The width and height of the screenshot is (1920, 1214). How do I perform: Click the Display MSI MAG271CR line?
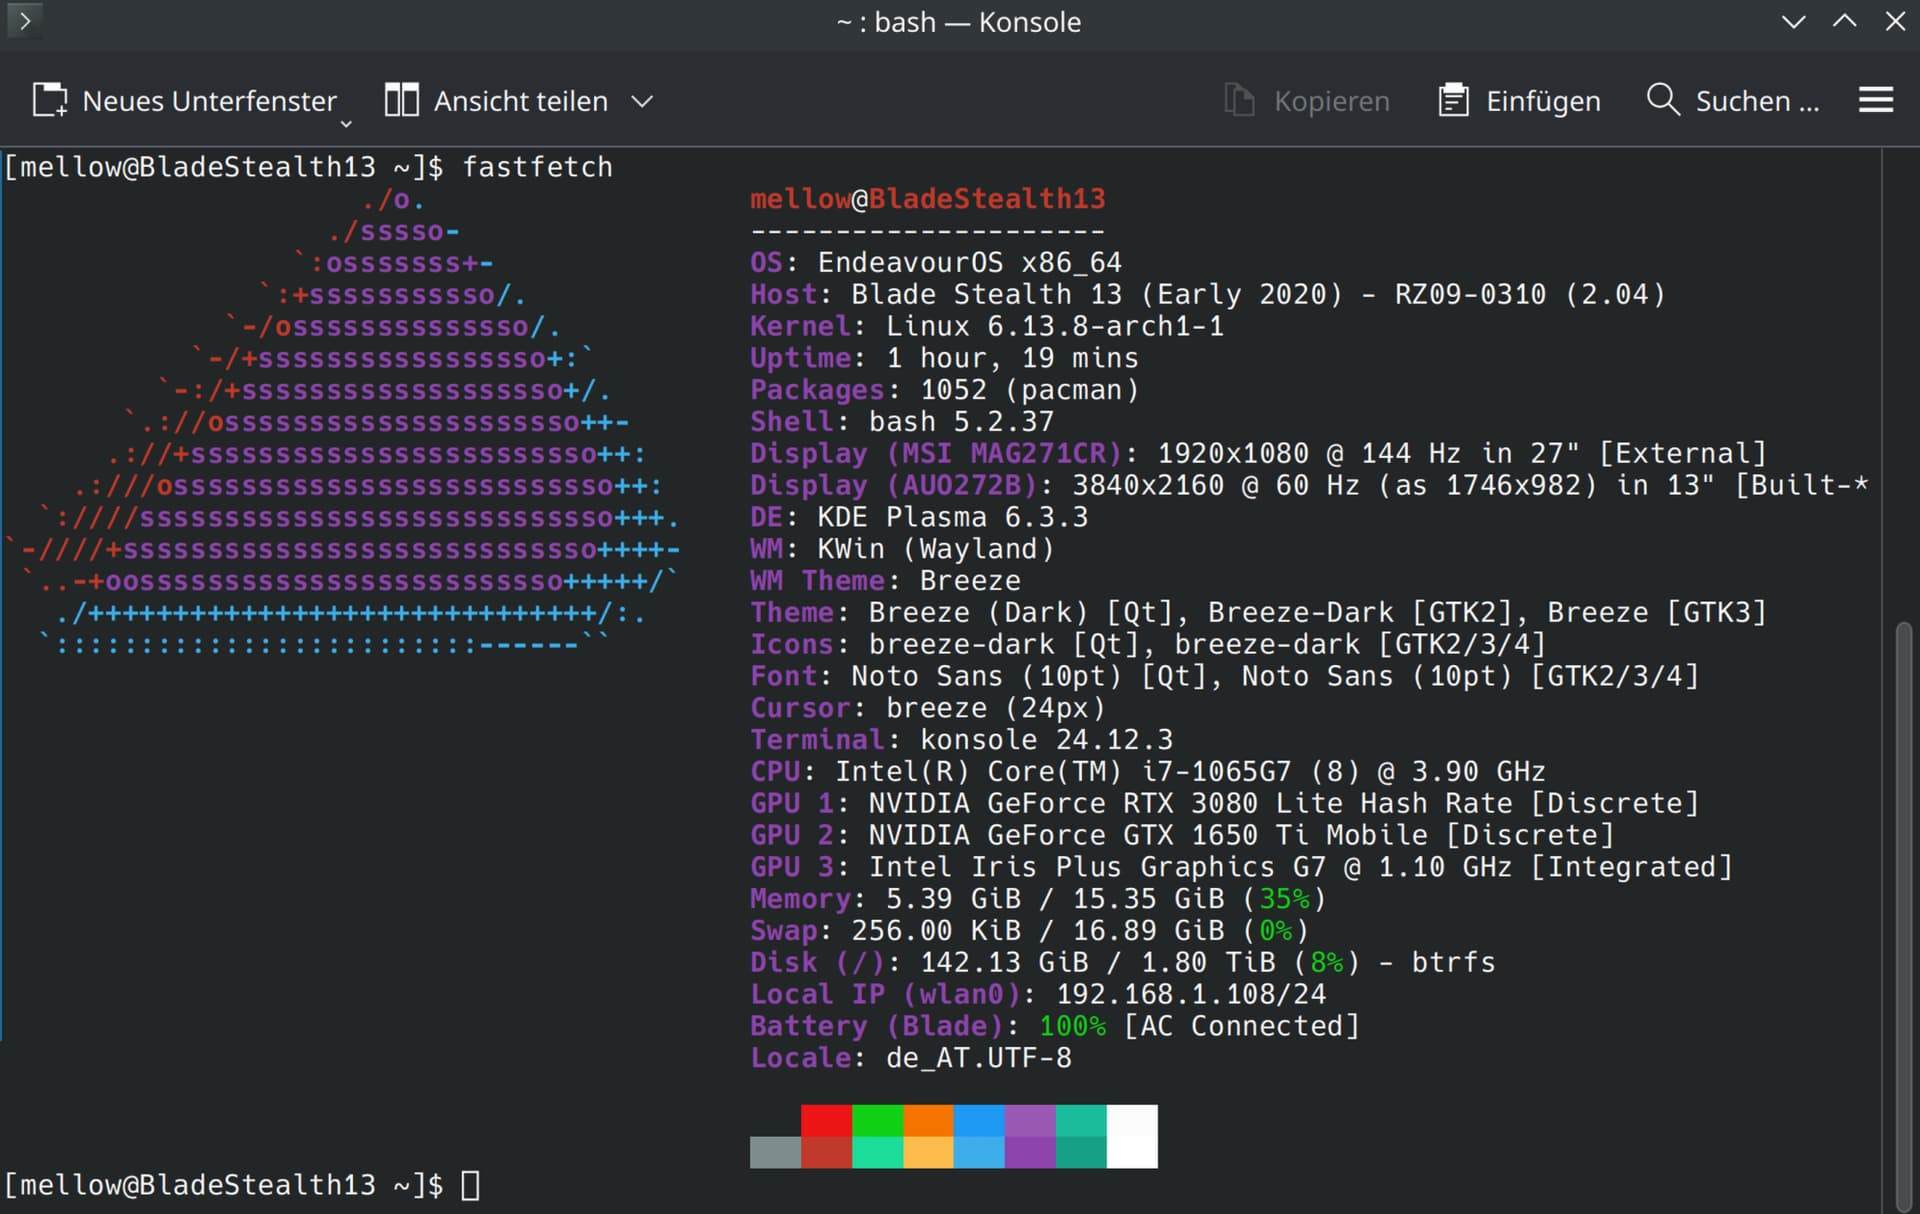point(1259,454)
